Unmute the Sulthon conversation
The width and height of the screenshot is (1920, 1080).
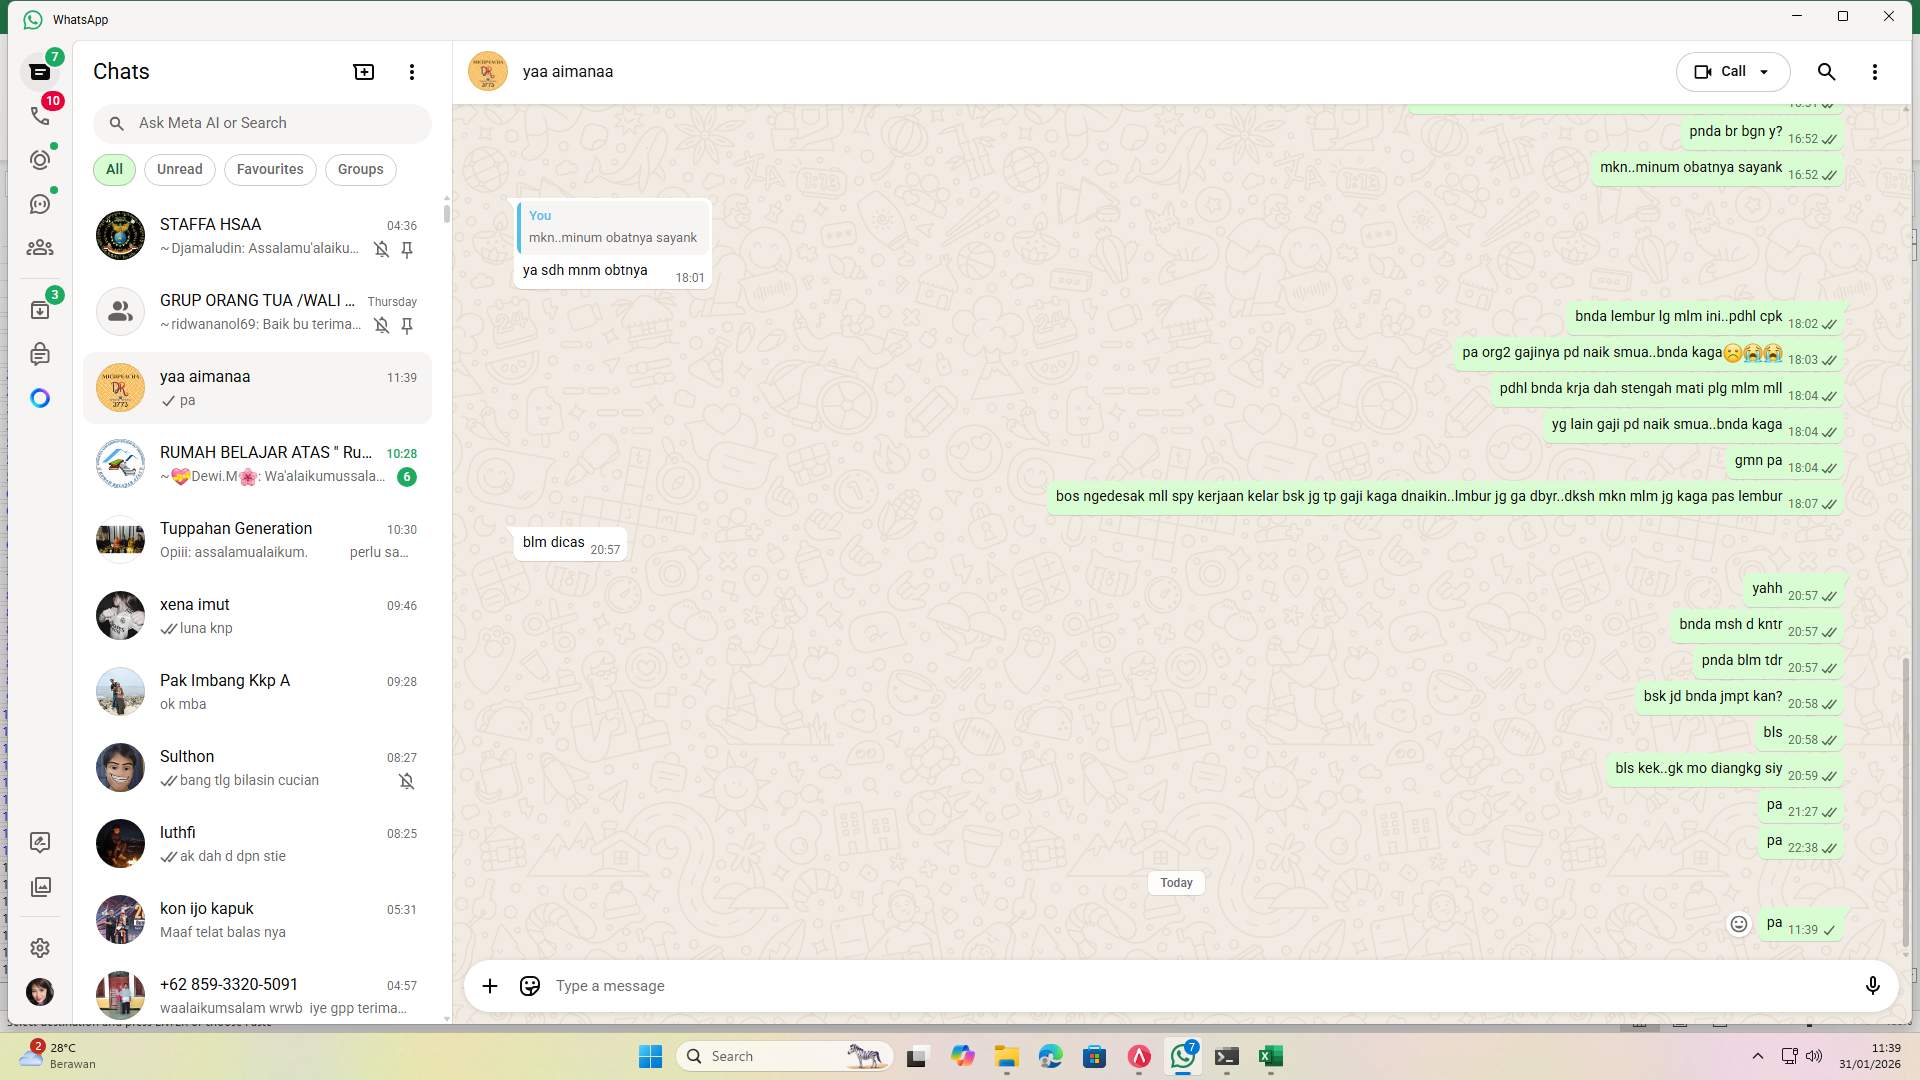(407, 780)
